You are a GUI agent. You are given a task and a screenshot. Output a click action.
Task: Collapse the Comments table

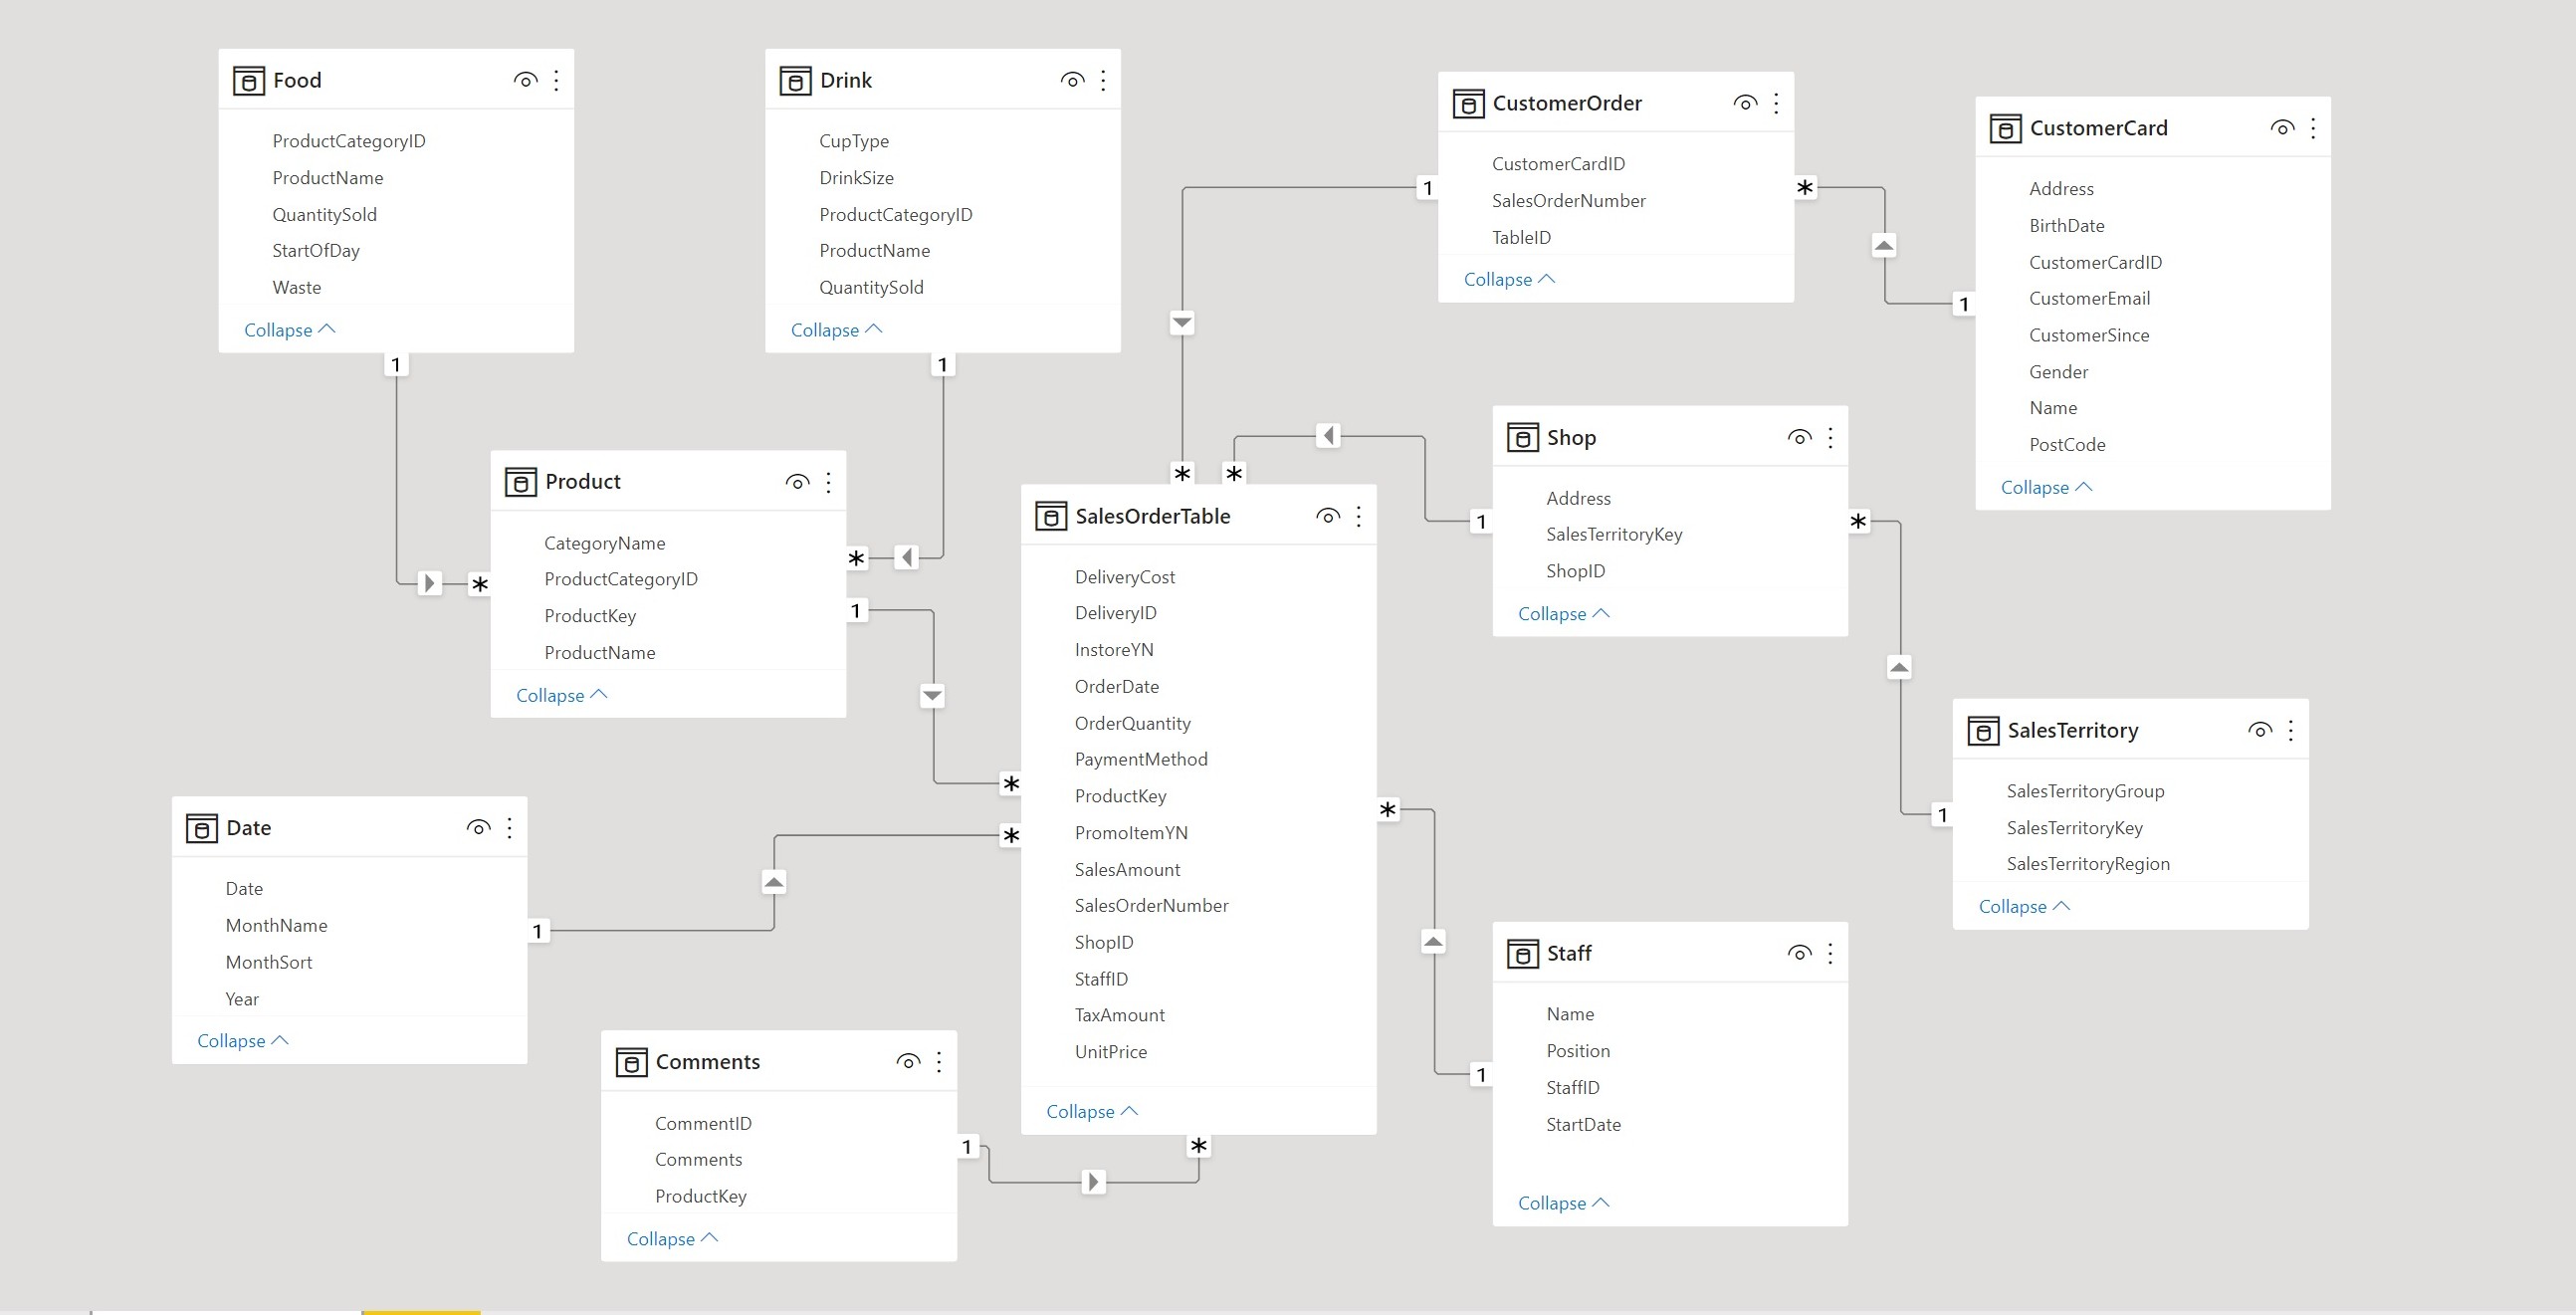pyautogui.click(x=670, y=1238)
